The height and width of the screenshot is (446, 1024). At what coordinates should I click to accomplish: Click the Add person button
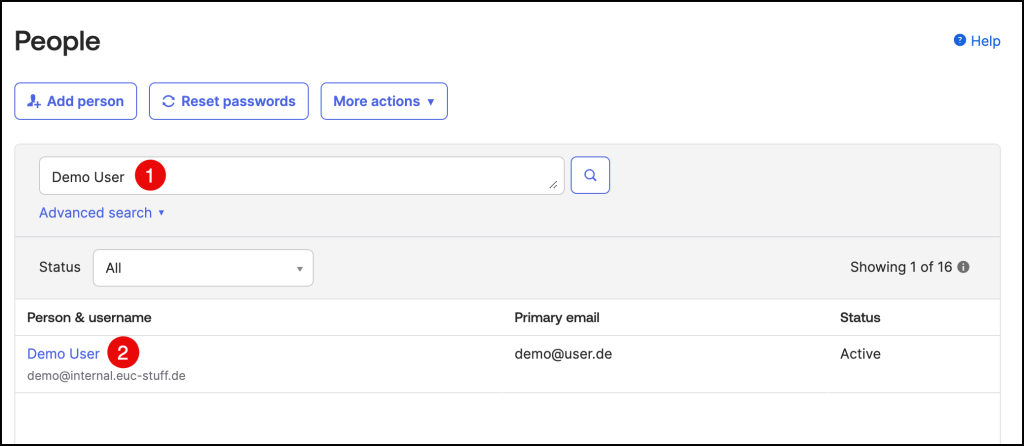point(75,101)
